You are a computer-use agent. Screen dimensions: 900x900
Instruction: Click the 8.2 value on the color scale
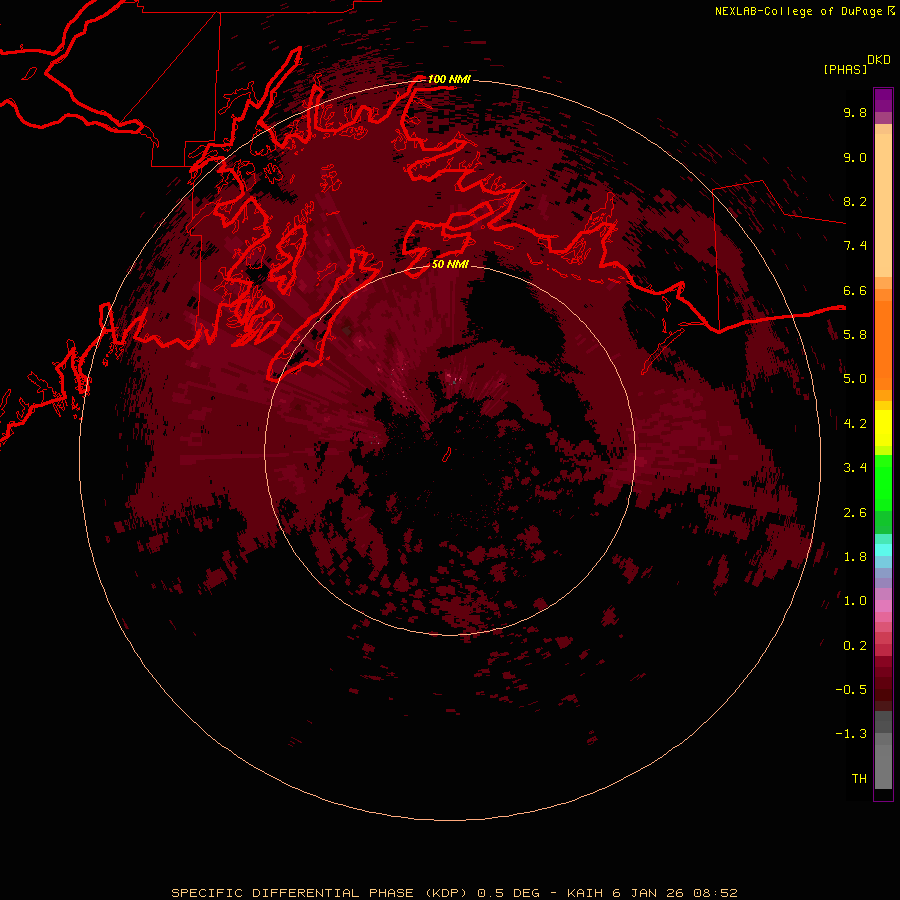tap(855, 201)
